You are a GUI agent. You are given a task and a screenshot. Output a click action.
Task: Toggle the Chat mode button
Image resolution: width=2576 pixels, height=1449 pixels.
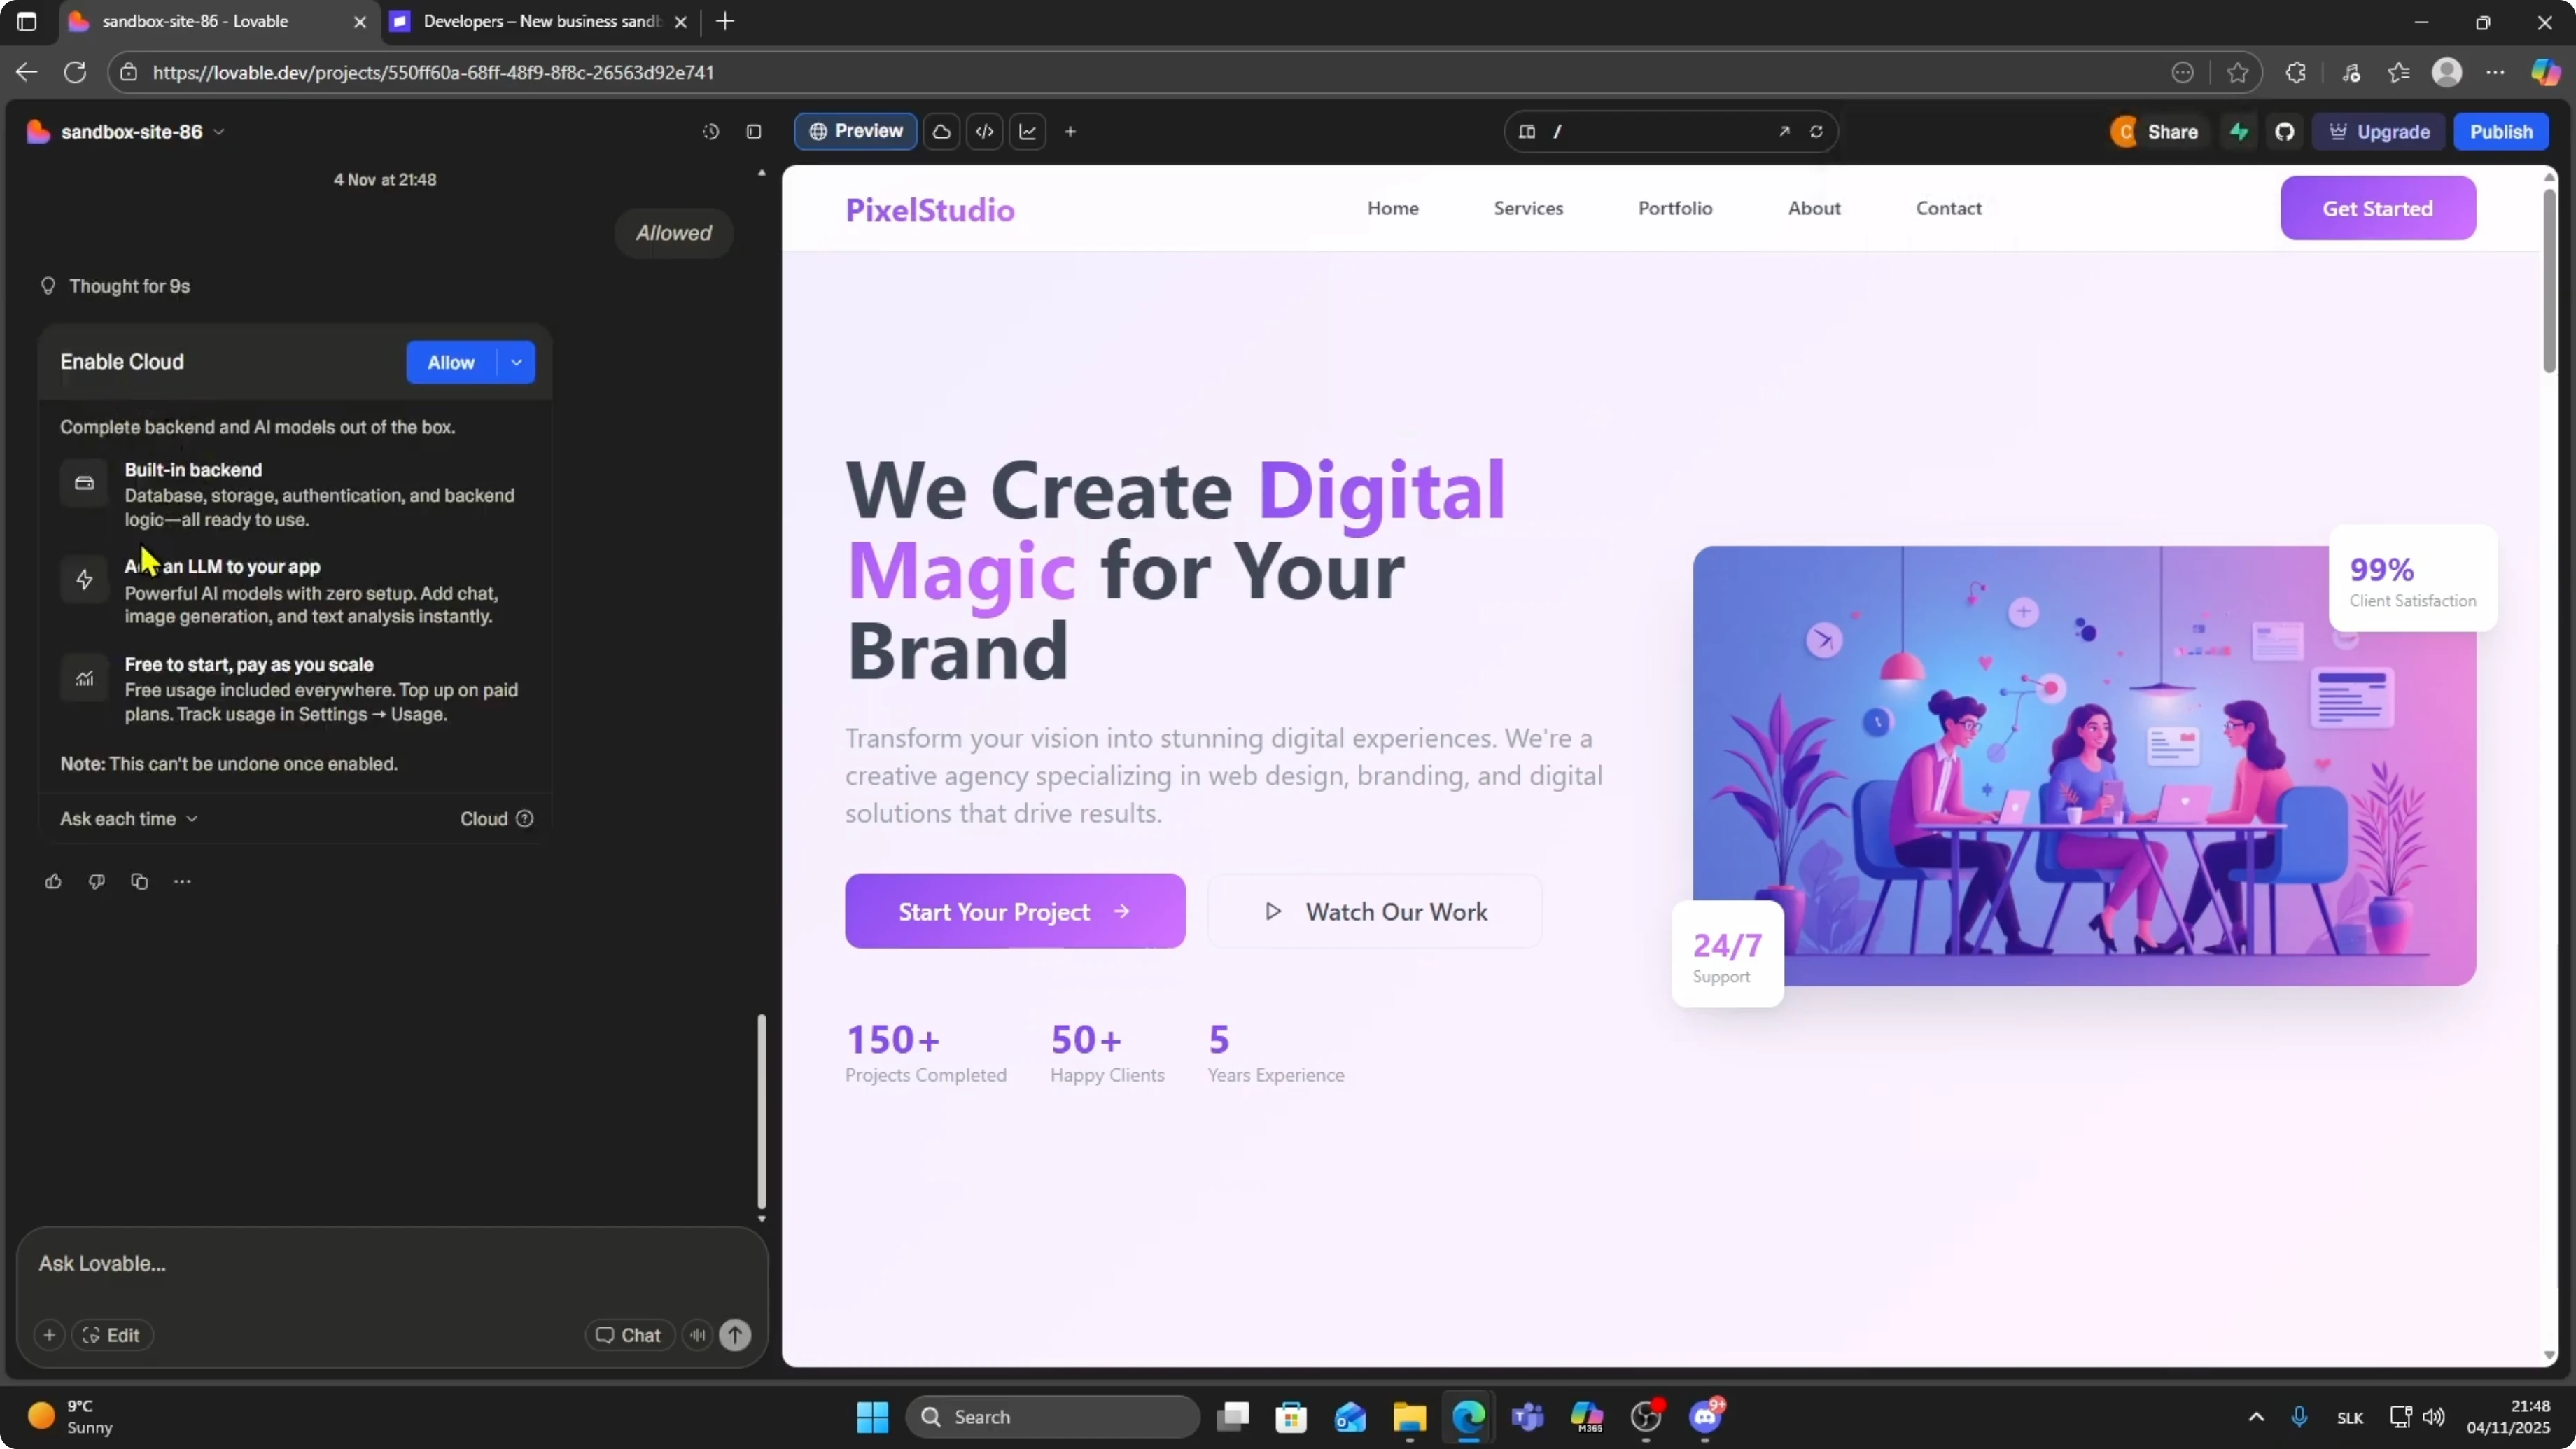coord(629,1335)
